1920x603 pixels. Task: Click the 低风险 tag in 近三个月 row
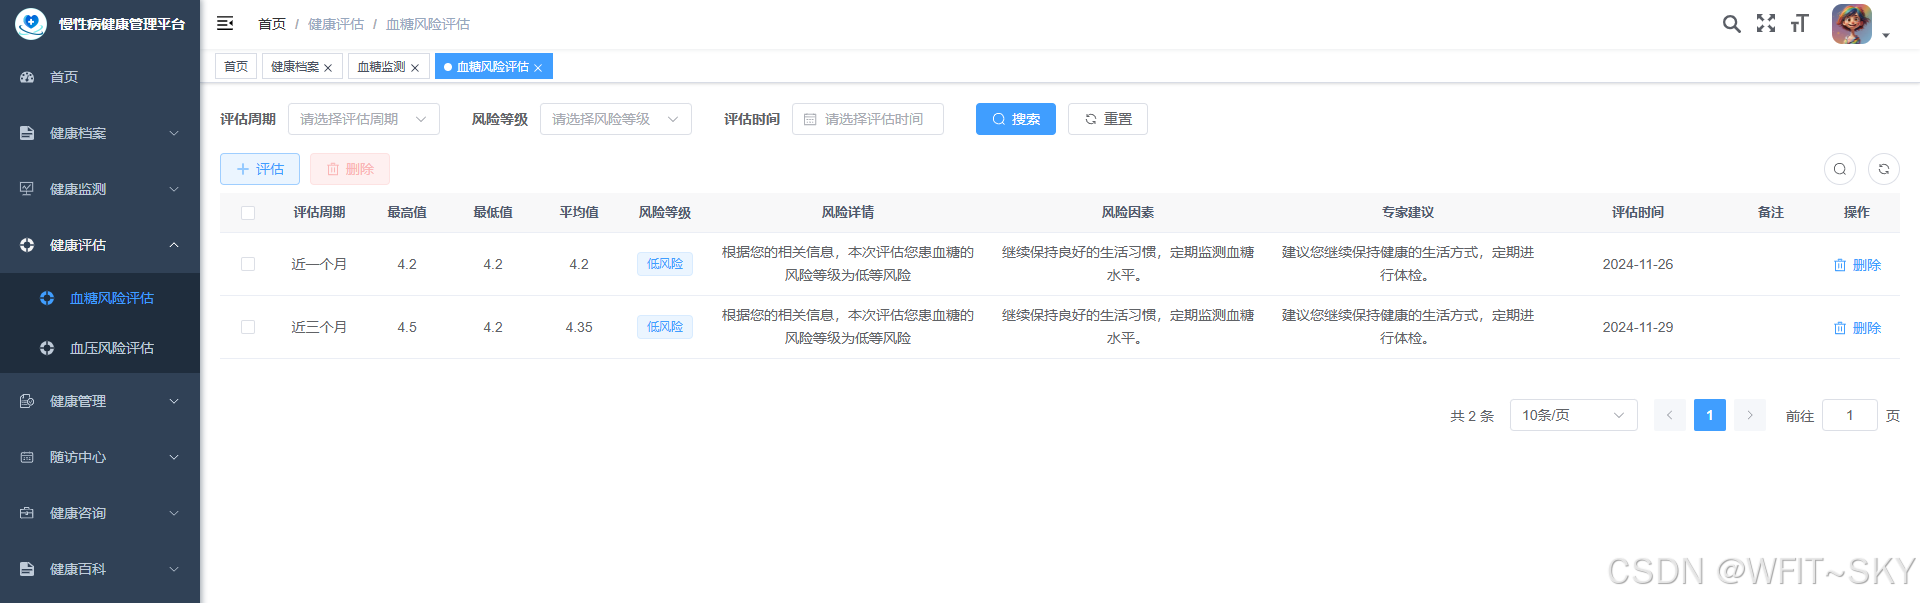pyautogui.click(x=665, y=327)
